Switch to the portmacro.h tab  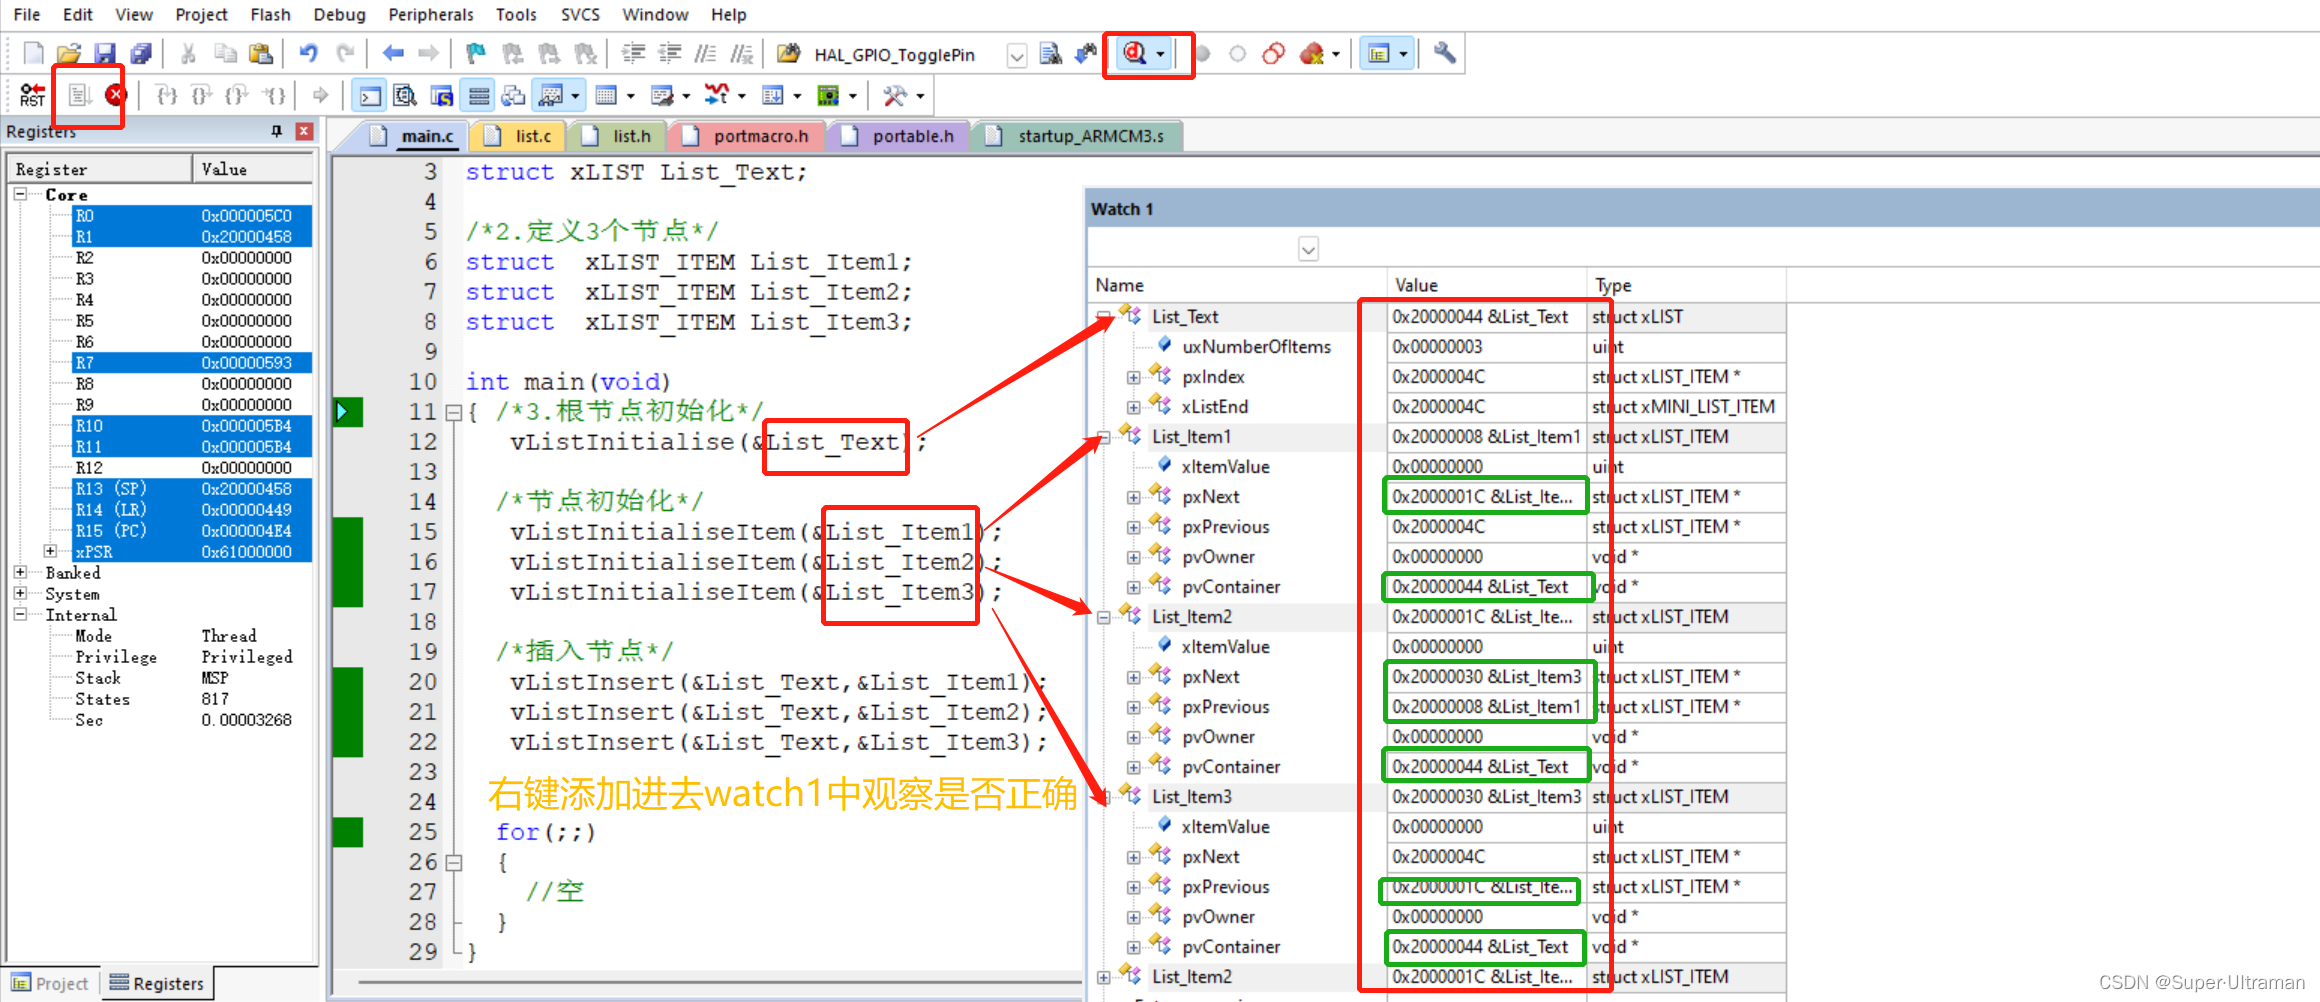tap(746, 136)
